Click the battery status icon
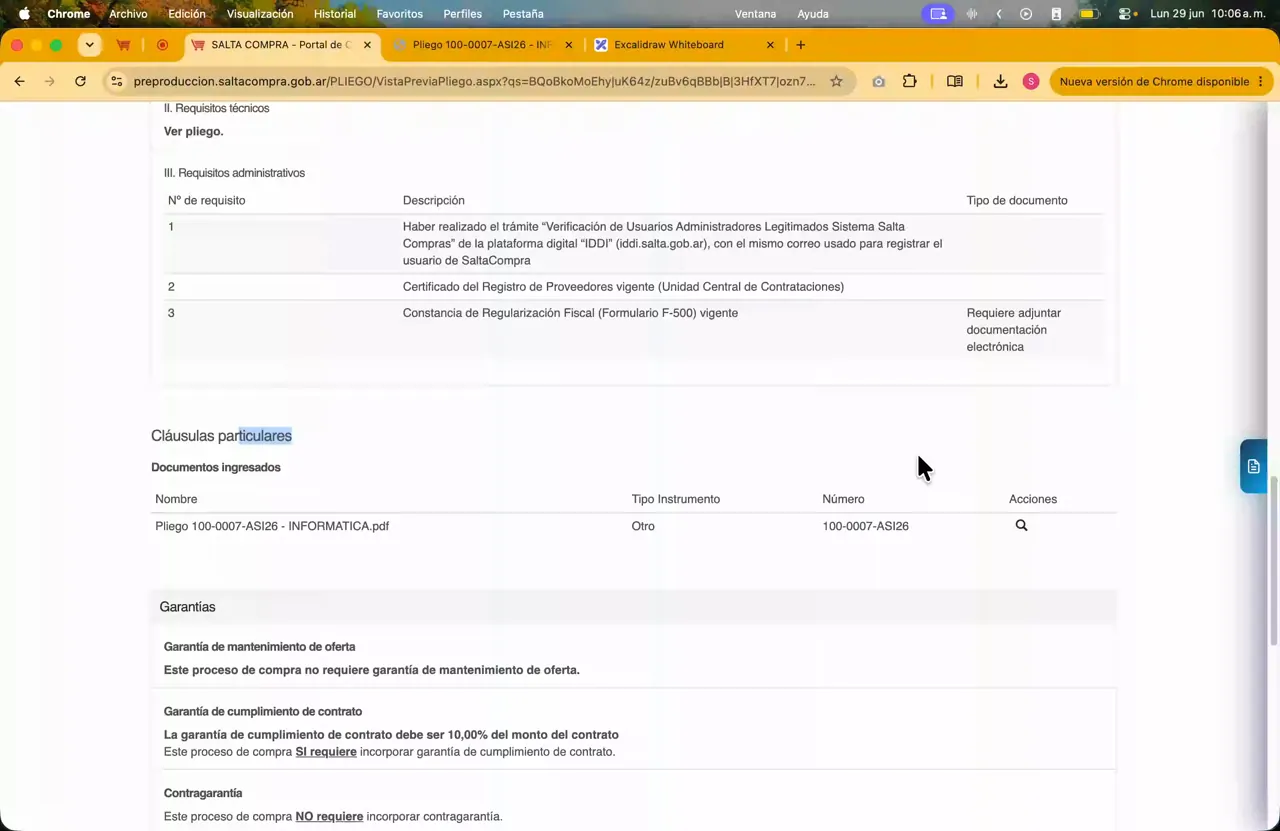The height and width of the screenshot is (831, 1280). pos(1088,14)
